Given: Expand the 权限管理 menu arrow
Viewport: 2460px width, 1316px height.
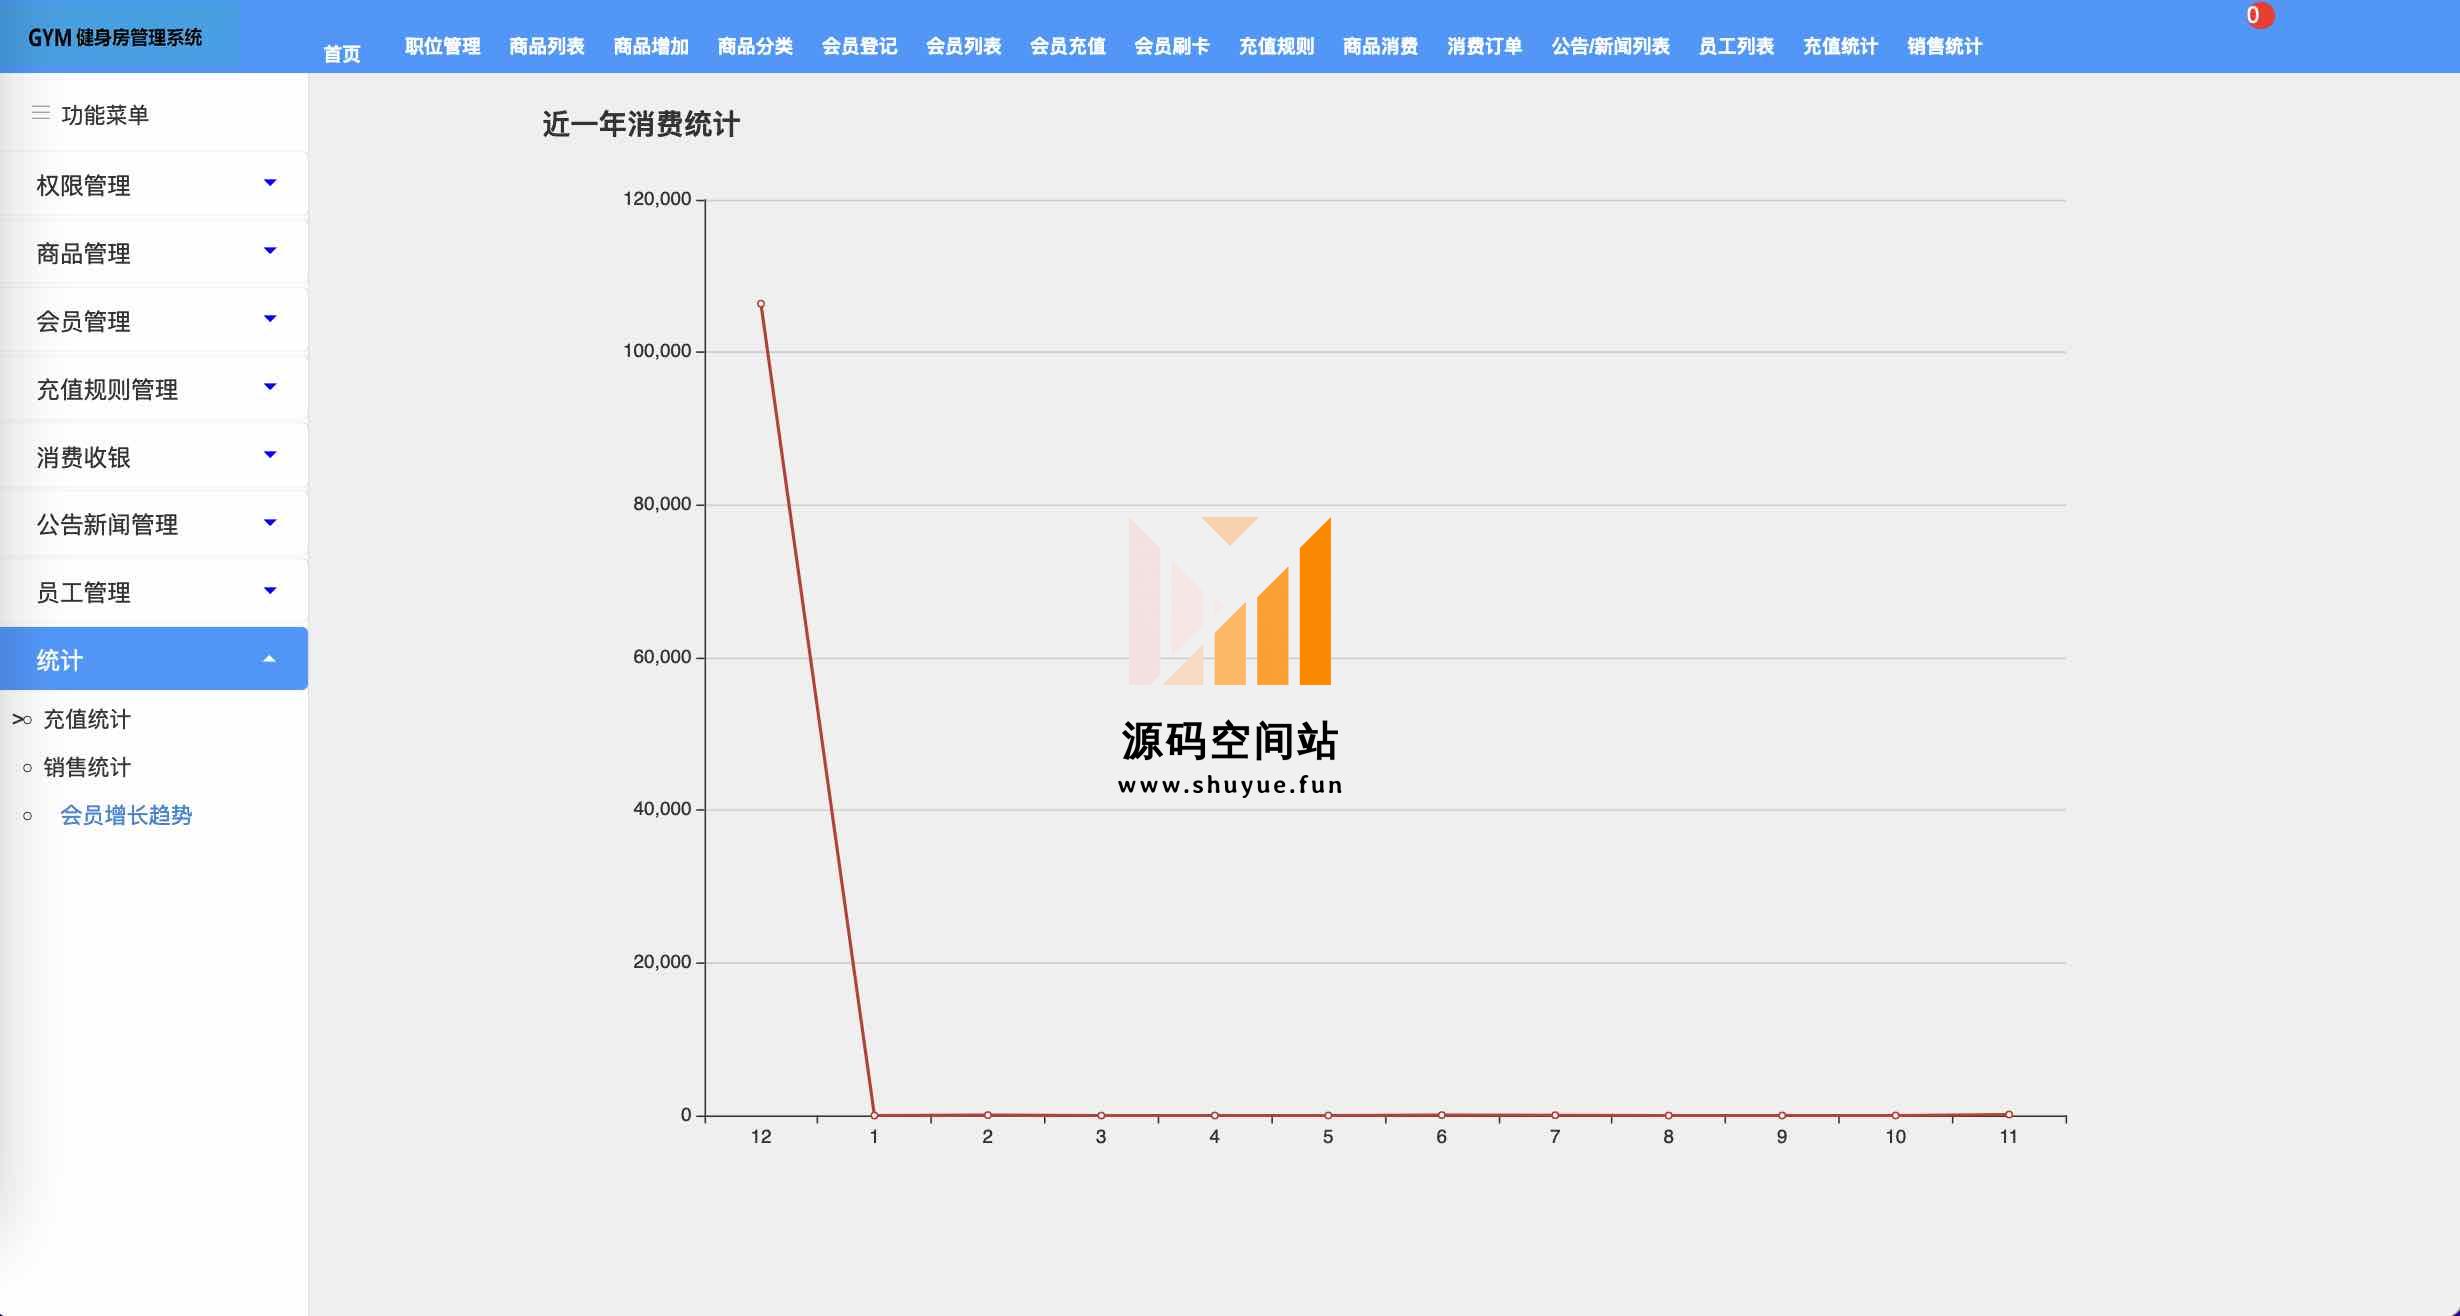Looking at the screenshot, I should [x=270, y=183].
